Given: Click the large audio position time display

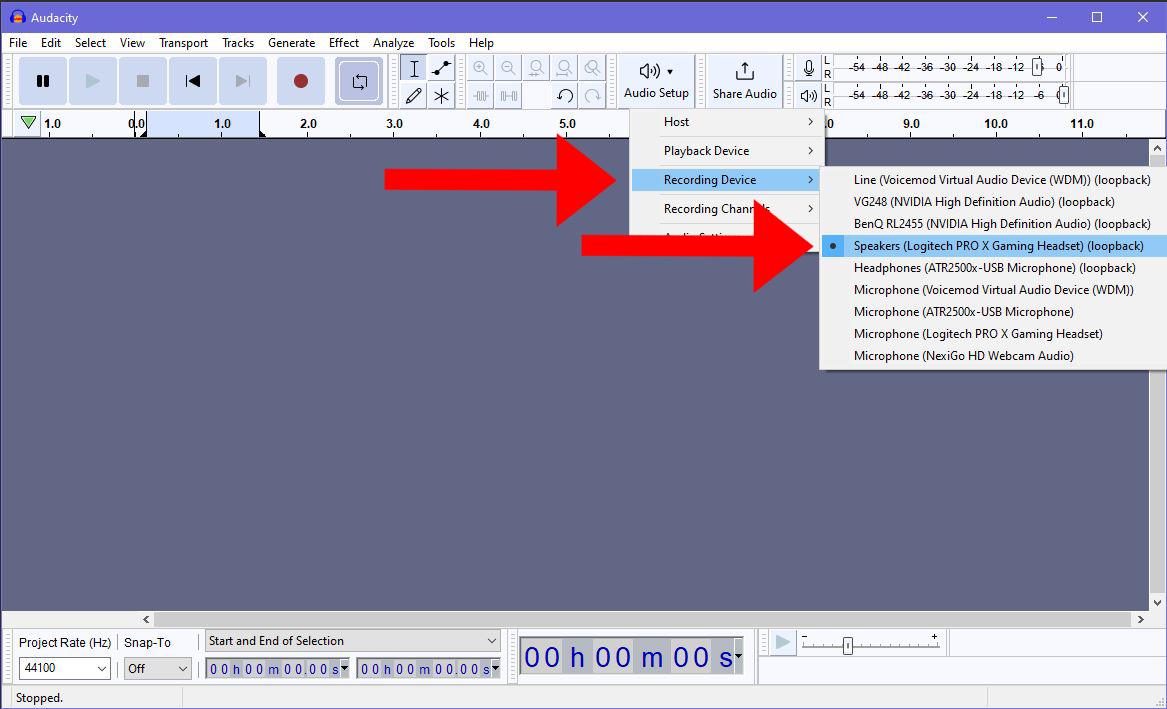Looking at the screenshot, I should click(632, 657).
